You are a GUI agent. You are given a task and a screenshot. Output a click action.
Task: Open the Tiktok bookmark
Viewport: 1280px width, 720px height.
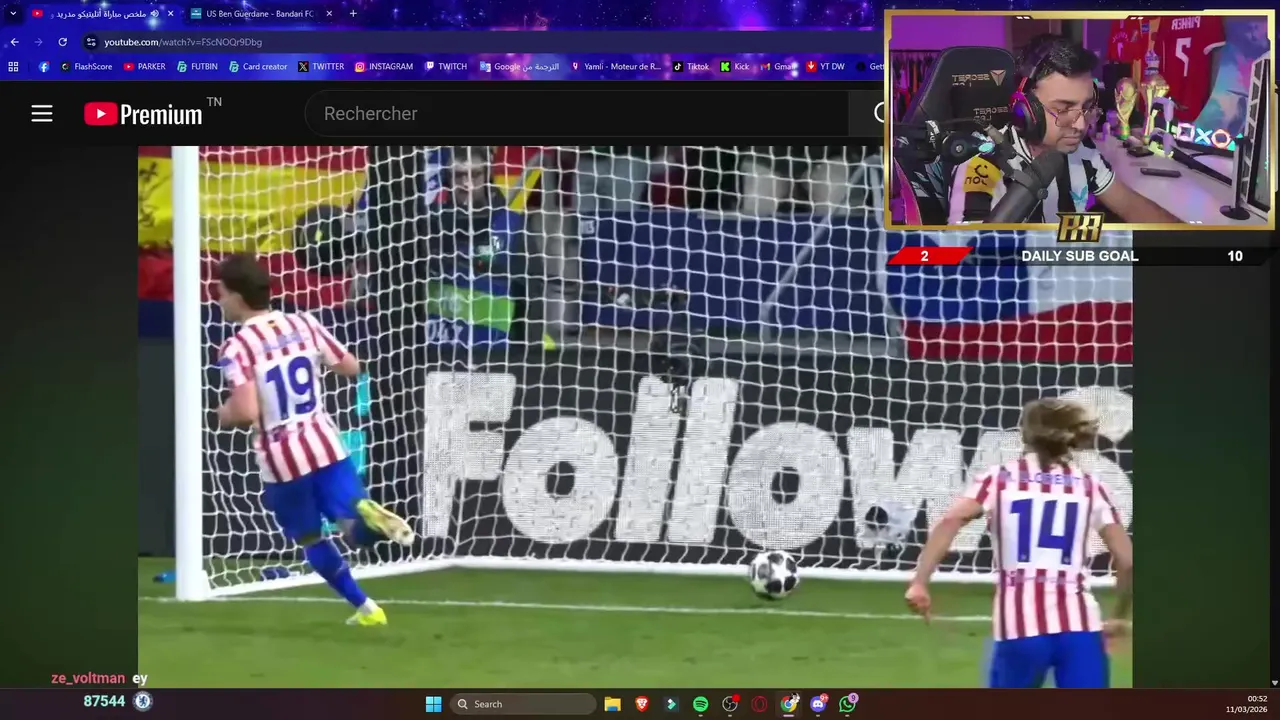coord(691,67)
